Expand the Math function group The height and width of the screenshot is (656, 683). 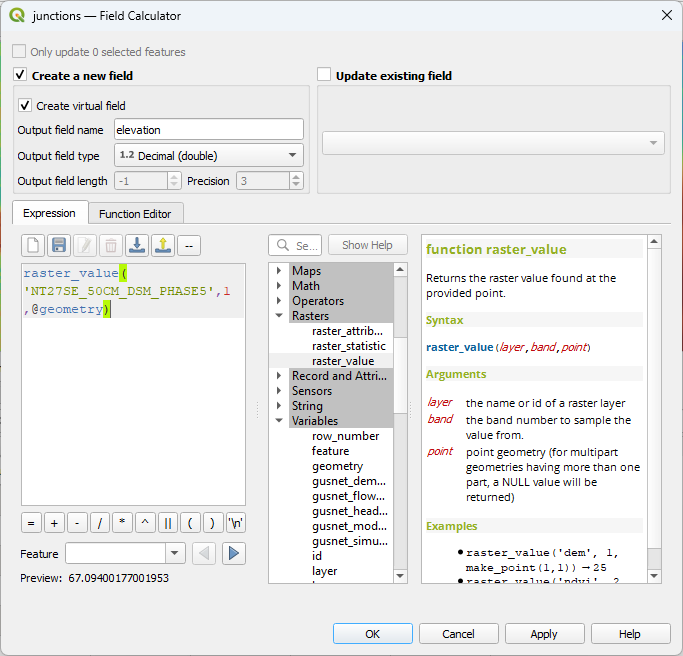279,286
